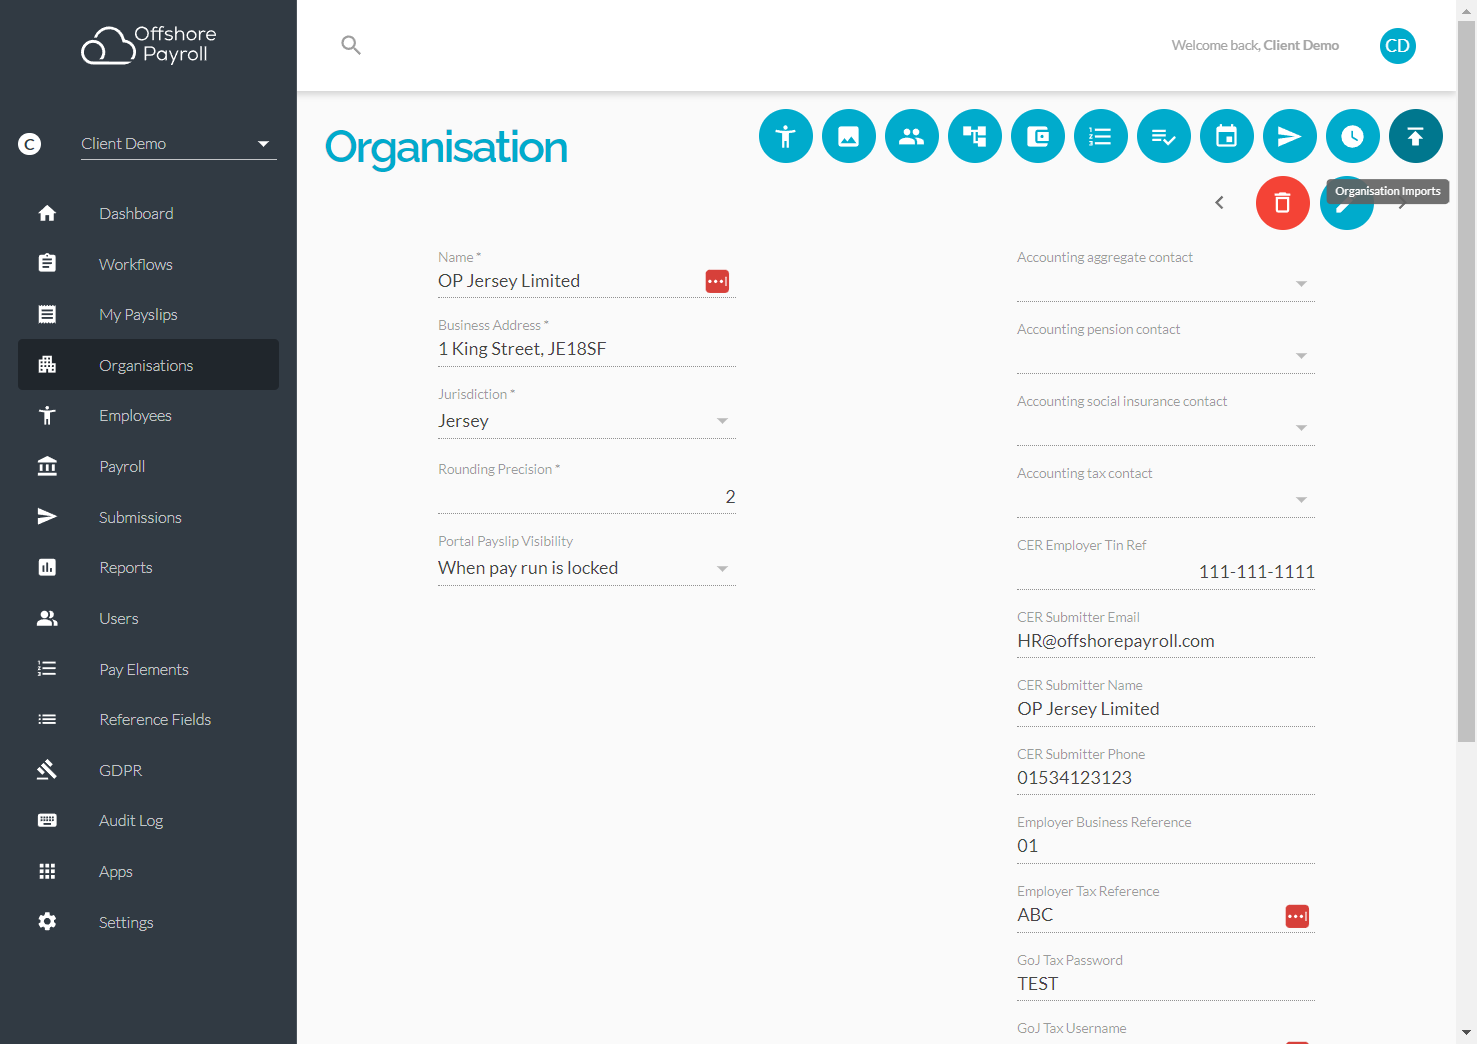Open the people group icon button
The height and width of the screenshot is (1044, 1477).
pos(912,136)
